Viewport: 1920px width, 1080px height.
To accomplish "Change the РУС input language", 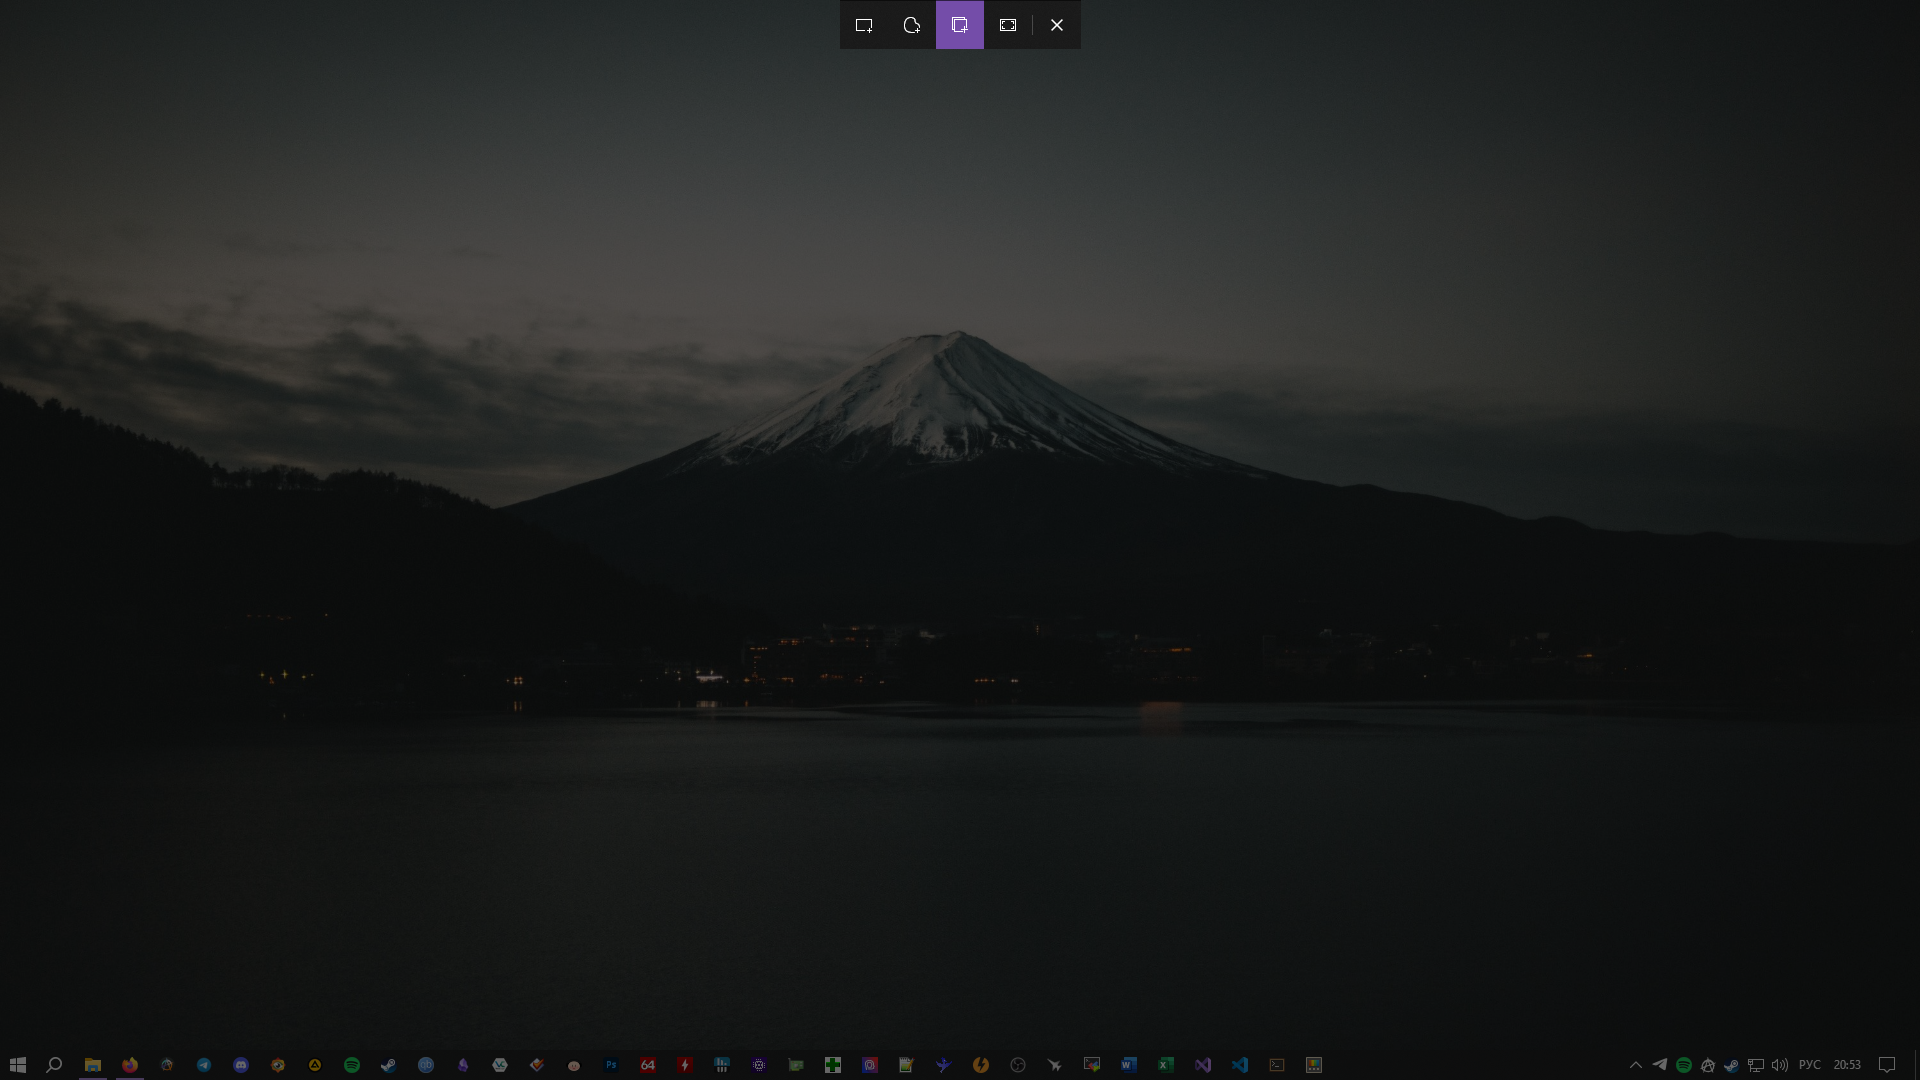I will pyautogui.click(x=1809, y=1065).
